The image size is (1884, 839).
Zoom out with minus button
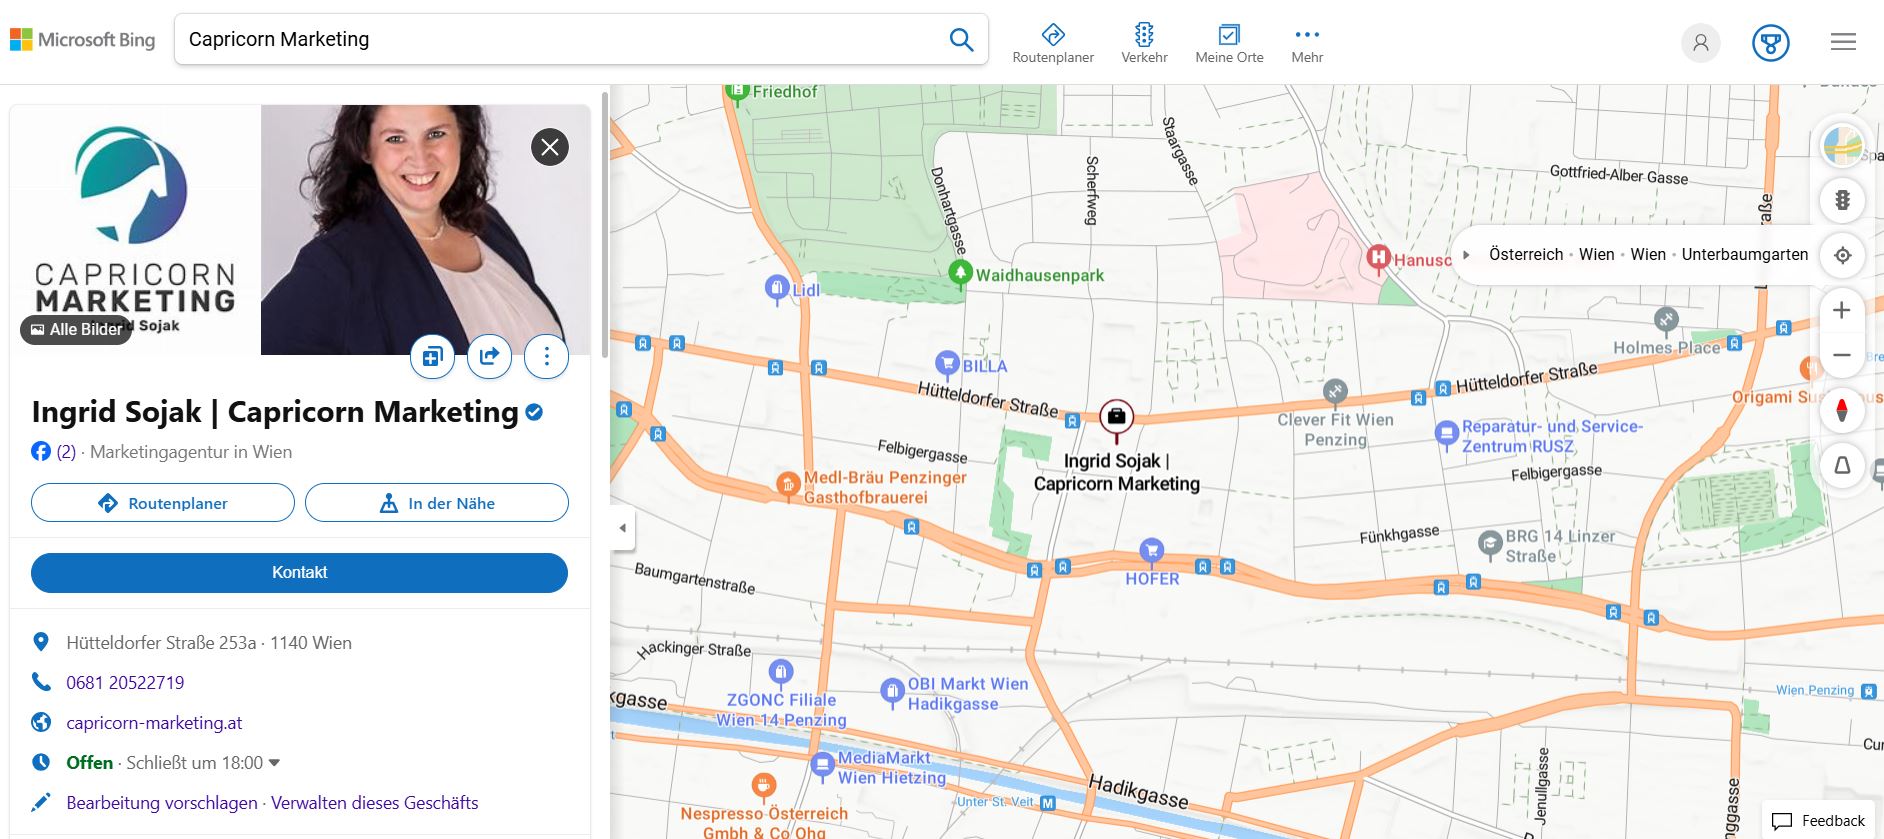coord(1841,355)
